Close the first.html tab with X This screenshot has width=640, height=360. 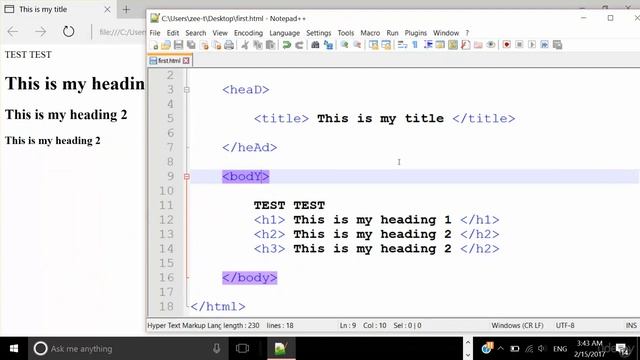coord(186,61)
